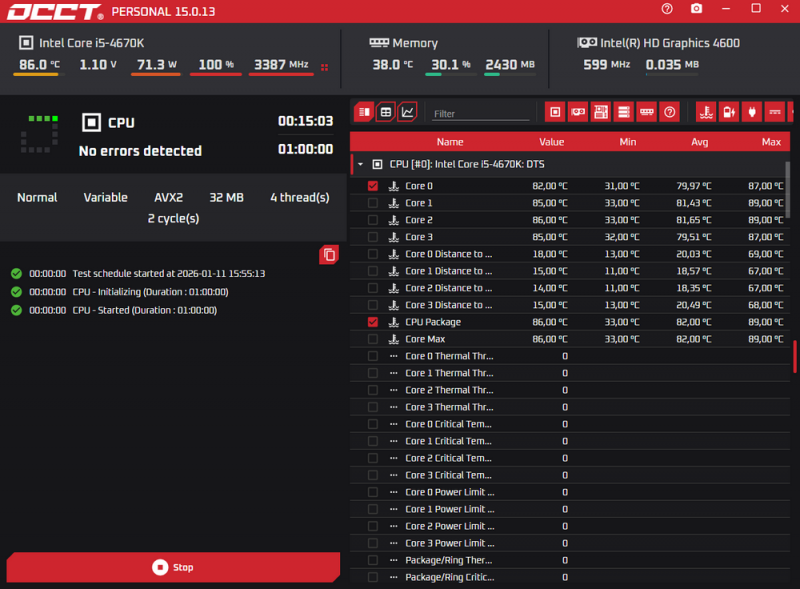Uncheck the CPU Package checkbox
Viewport: 800px width, 589px height.
[x=373, y=322]
